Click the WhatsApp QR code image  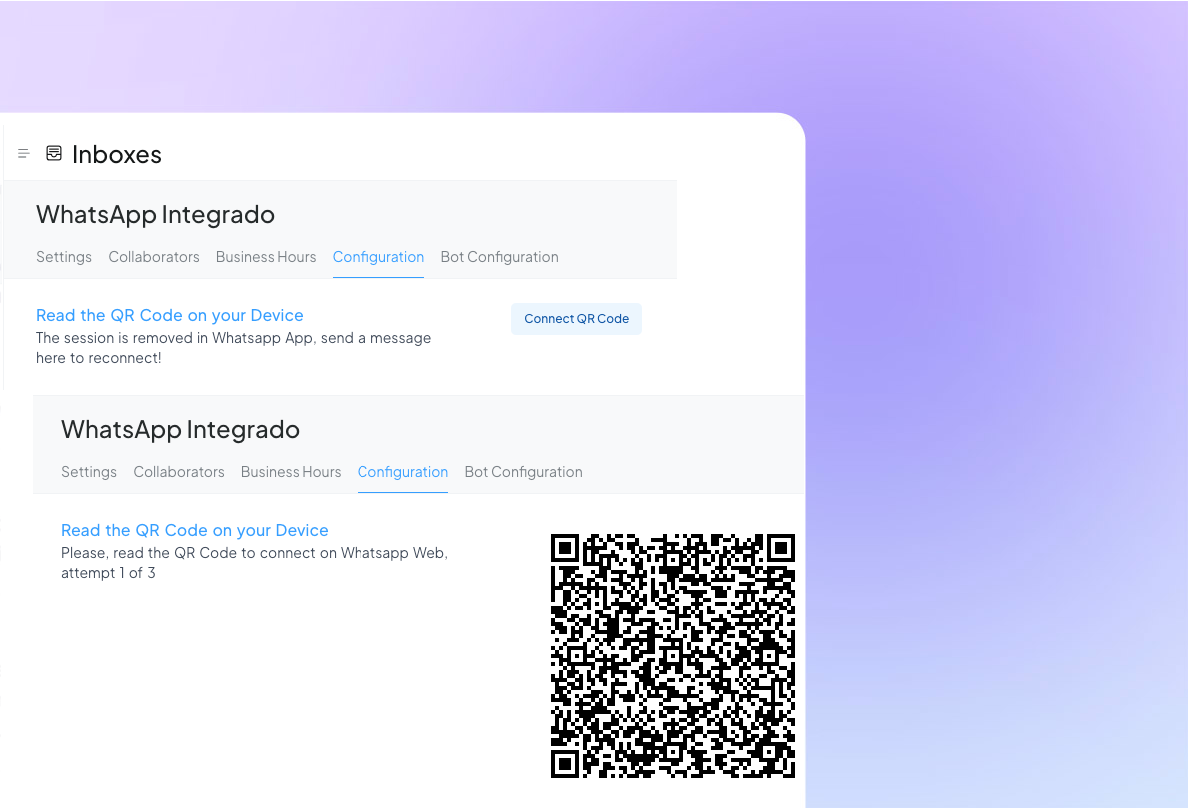coord(672,656)
